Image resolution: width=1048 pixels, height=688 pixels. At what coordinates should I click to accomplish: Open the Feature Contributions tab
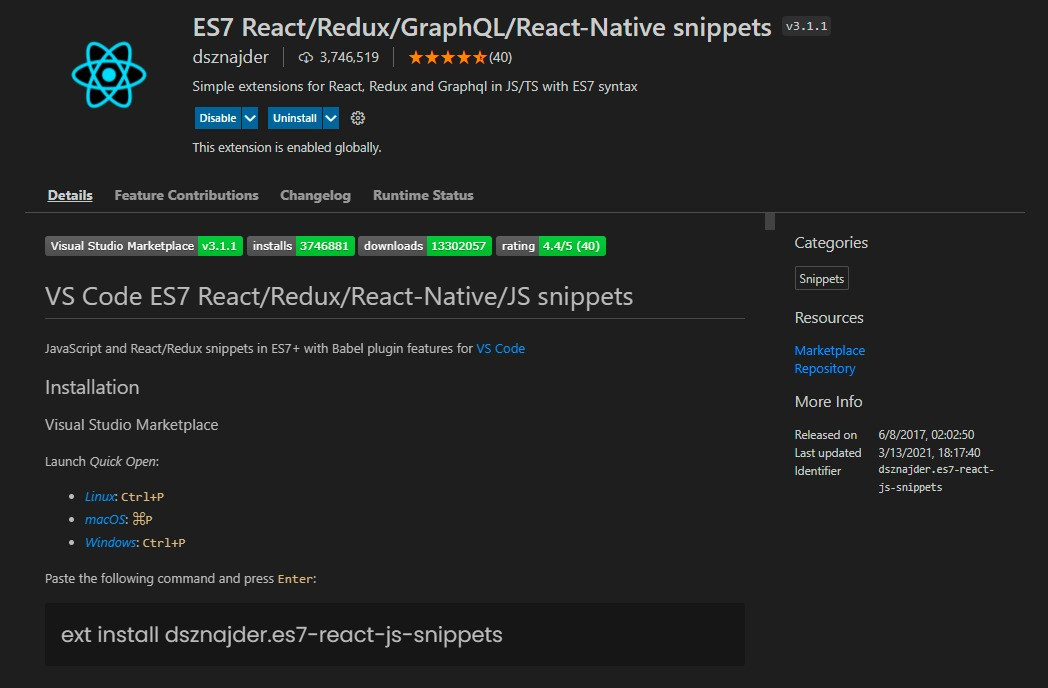click(x=186, y=195)
